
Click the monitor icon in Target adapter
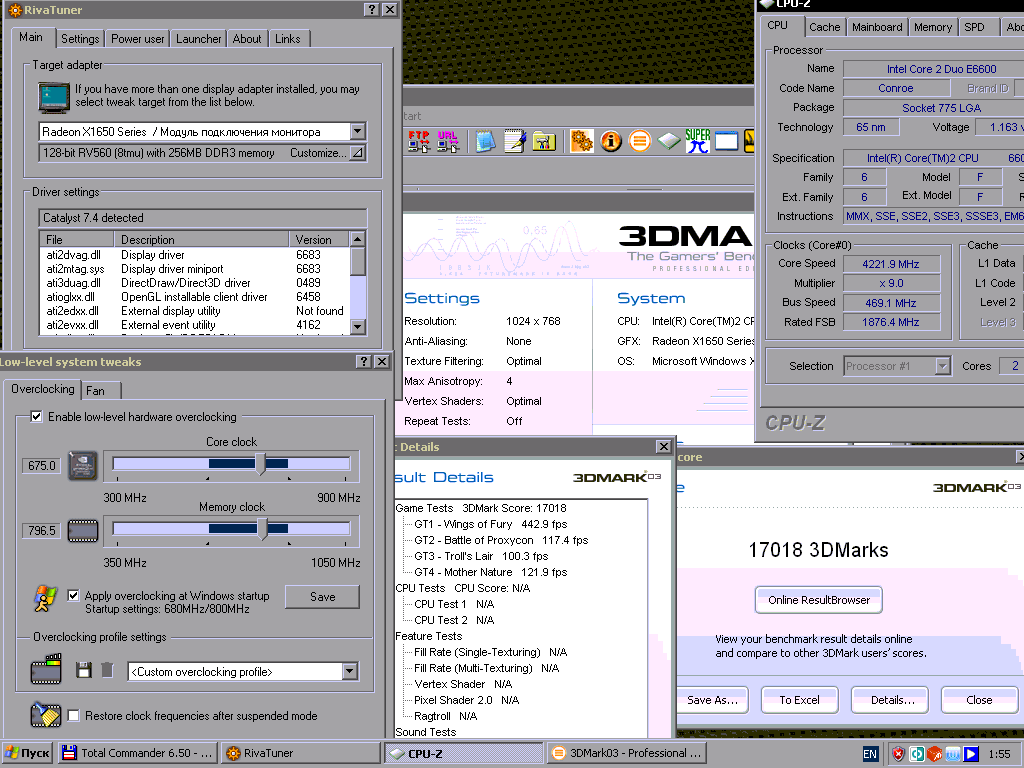pyautogui.click(x=54, y=97)
